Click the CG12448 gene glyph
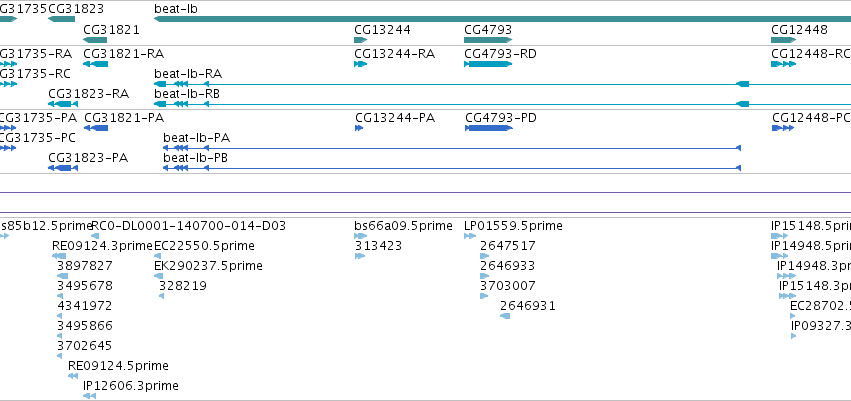This screenshot has height=401, width=851. 784,40
